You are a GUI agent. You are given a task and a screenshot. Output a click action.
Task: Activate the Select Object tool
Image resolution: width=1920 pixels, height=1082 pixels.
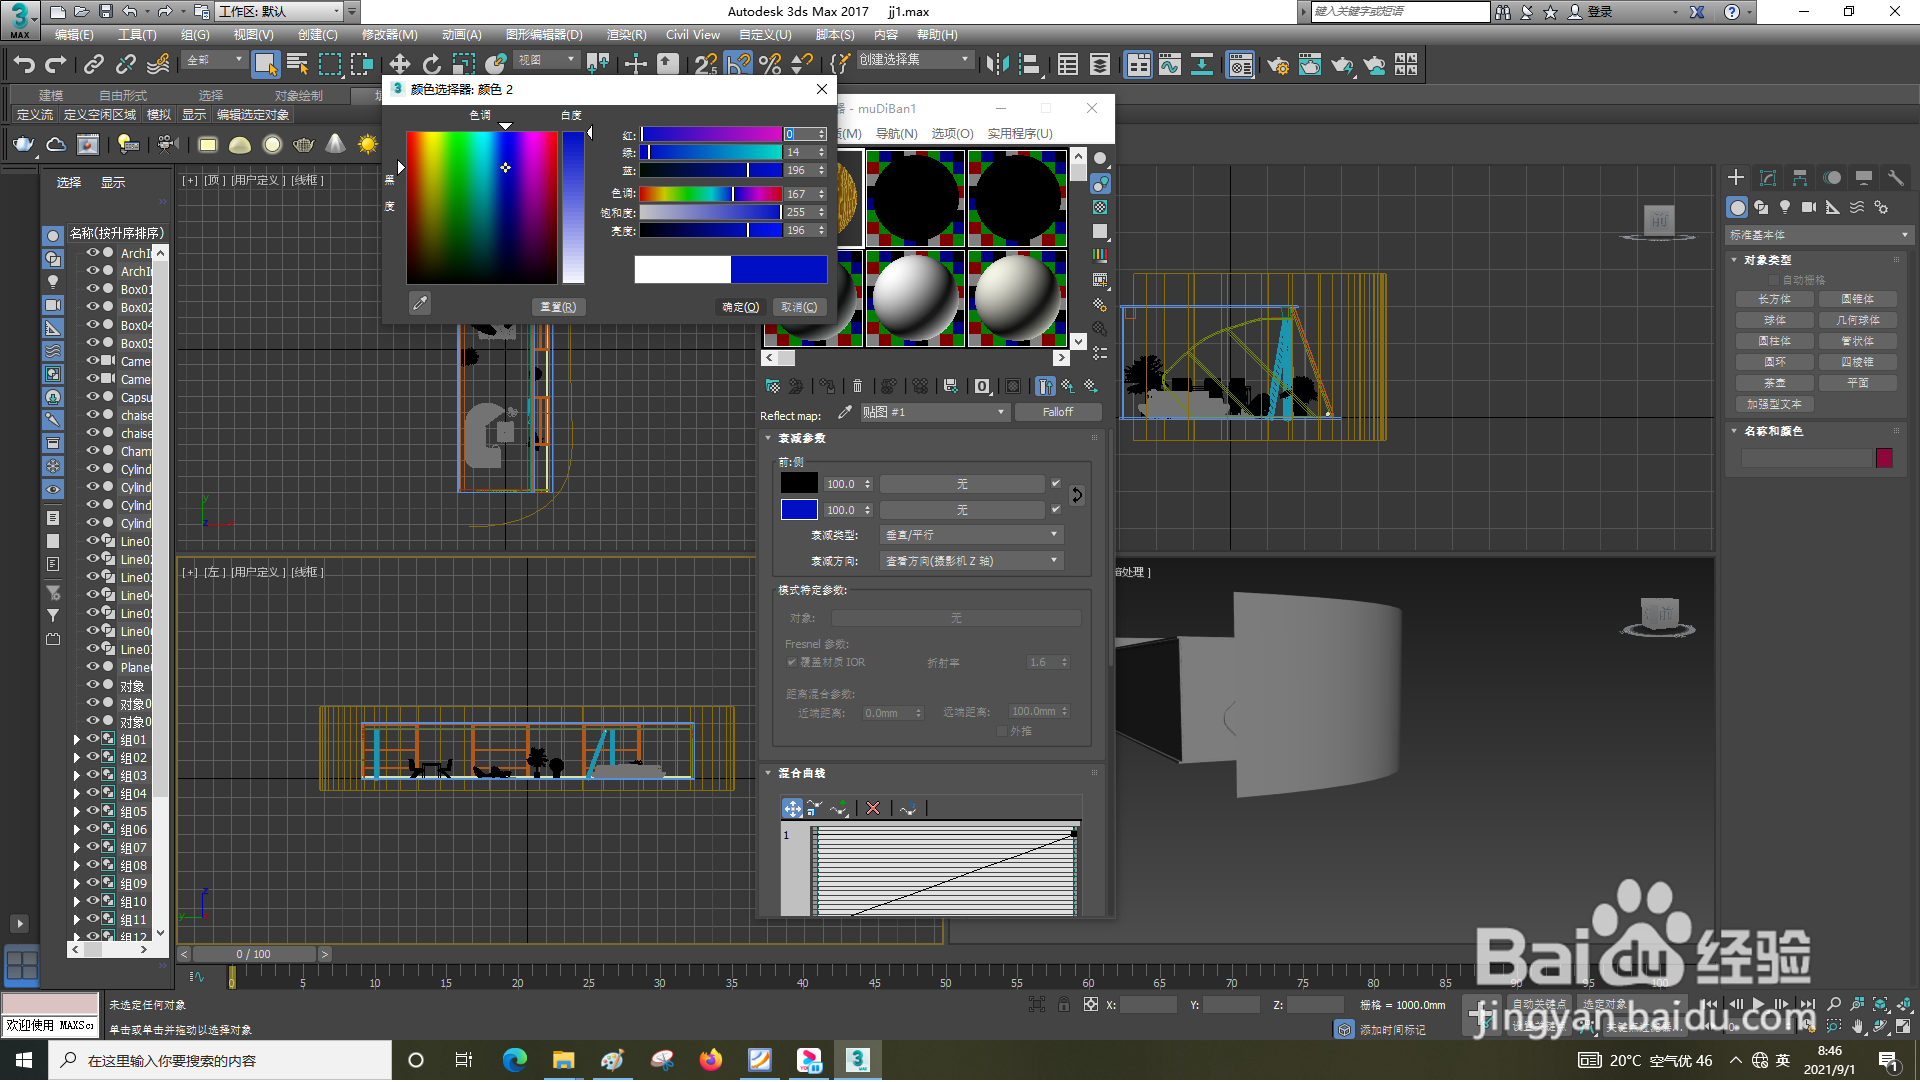pyautogui.click(x=265, y=65)
